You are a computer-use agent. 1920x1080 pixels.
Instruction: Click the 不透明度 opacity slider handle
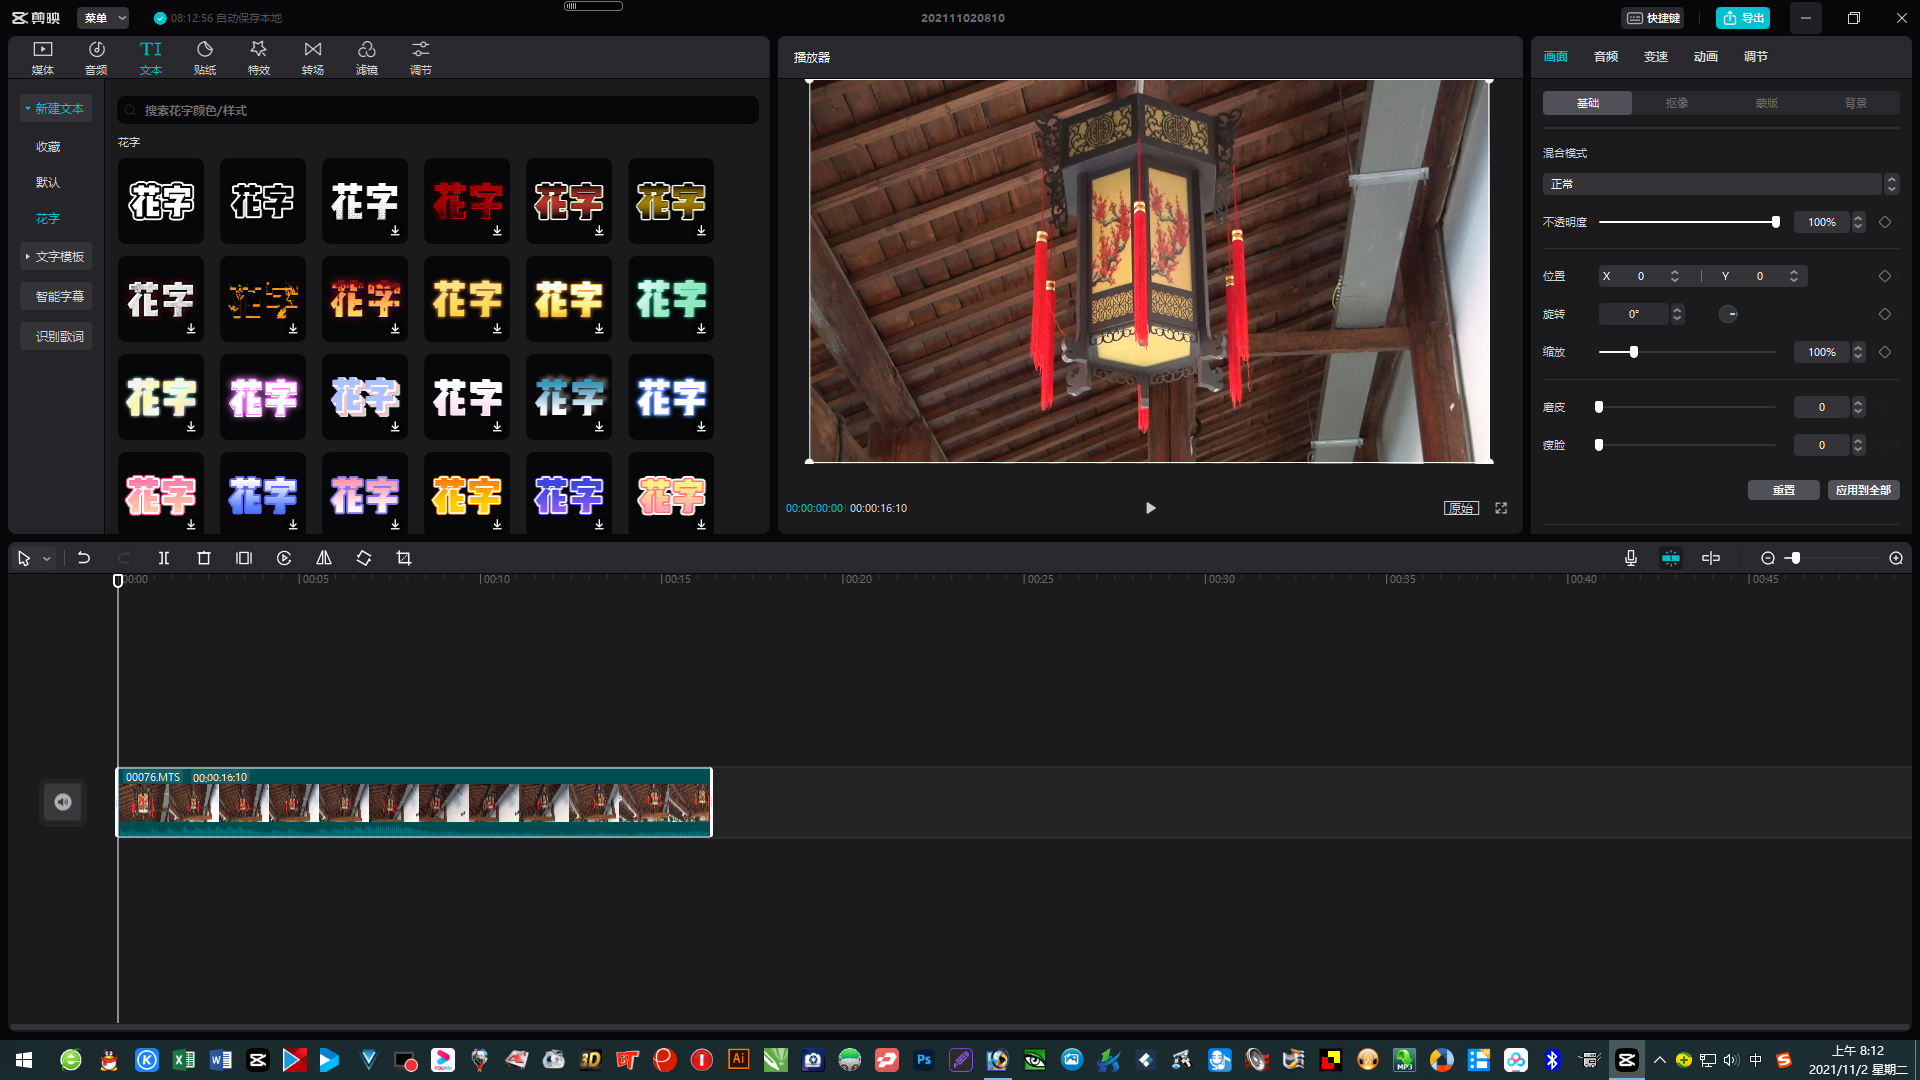point(1776,222)
